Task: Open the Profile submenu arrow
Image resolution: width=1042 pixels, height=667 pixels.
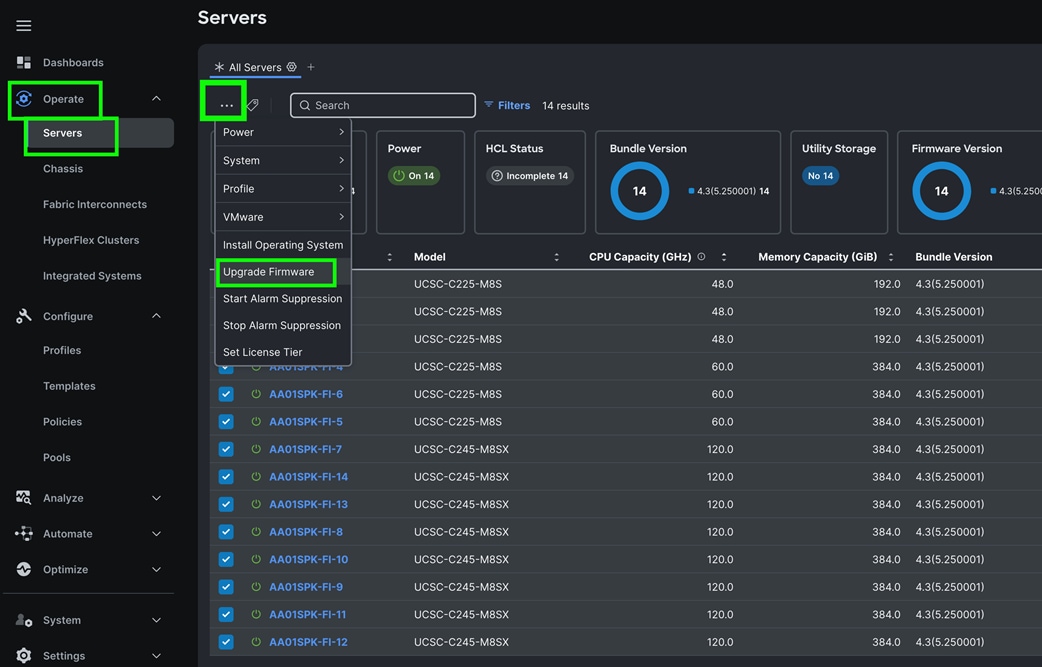Action: [341, 189]
